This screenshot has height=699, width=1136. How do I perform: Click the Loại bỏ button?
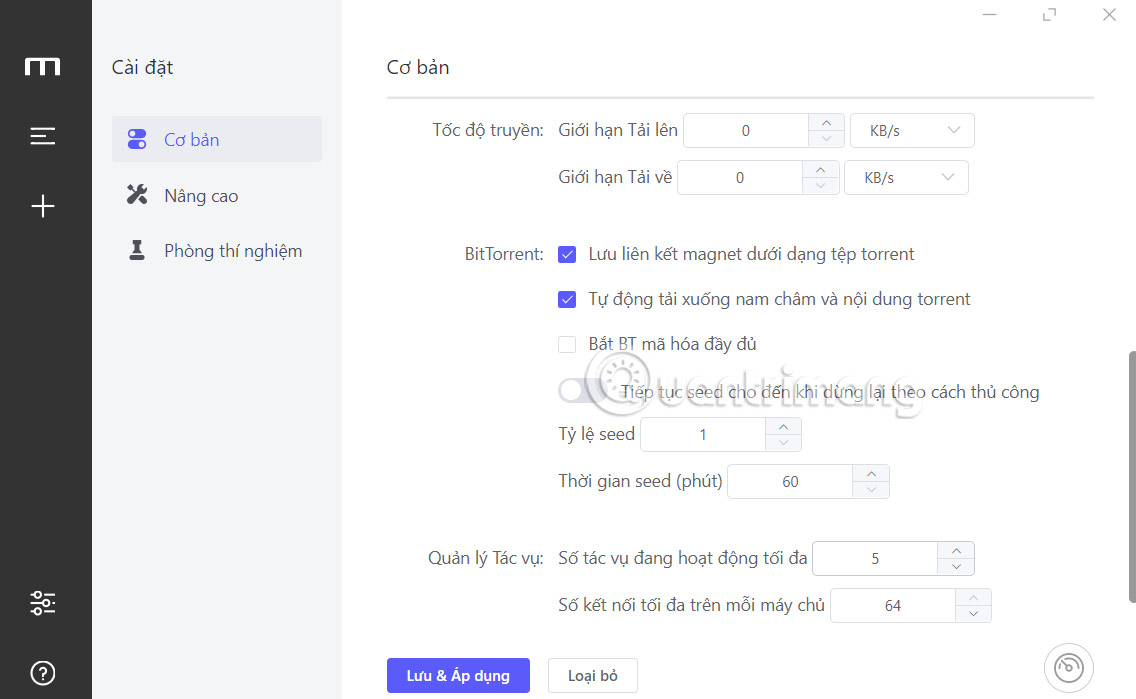(592, 675)
